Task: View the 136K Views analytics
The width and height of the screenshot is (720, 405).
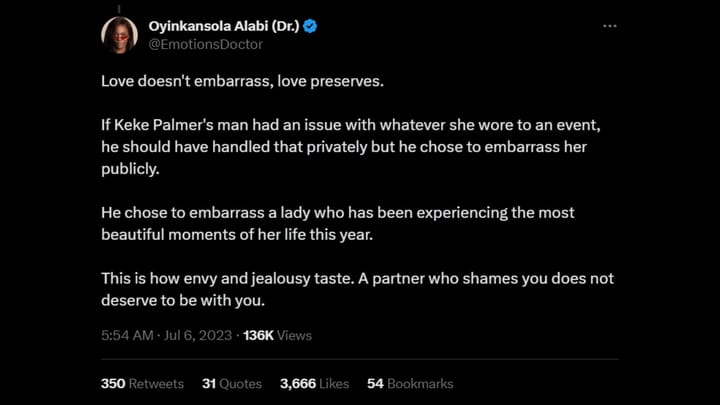Action: [x=277, y=335]
